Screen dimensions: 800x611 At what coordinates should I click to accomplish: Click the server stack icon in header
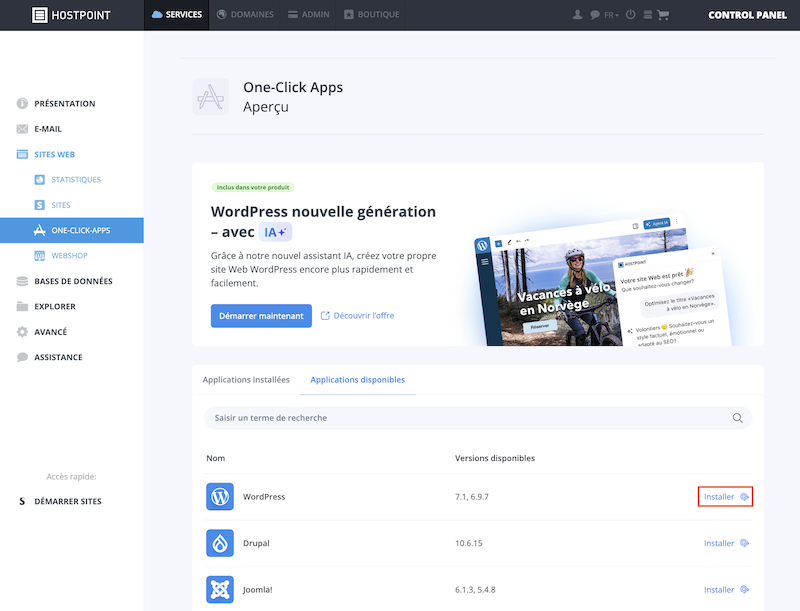coord(647,15)
